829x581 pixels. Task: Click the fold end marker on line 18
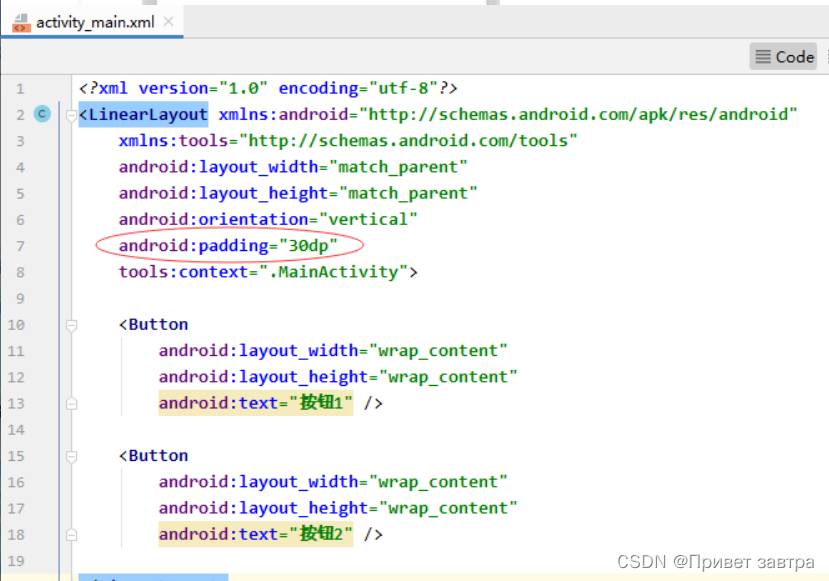coord(71,535)
